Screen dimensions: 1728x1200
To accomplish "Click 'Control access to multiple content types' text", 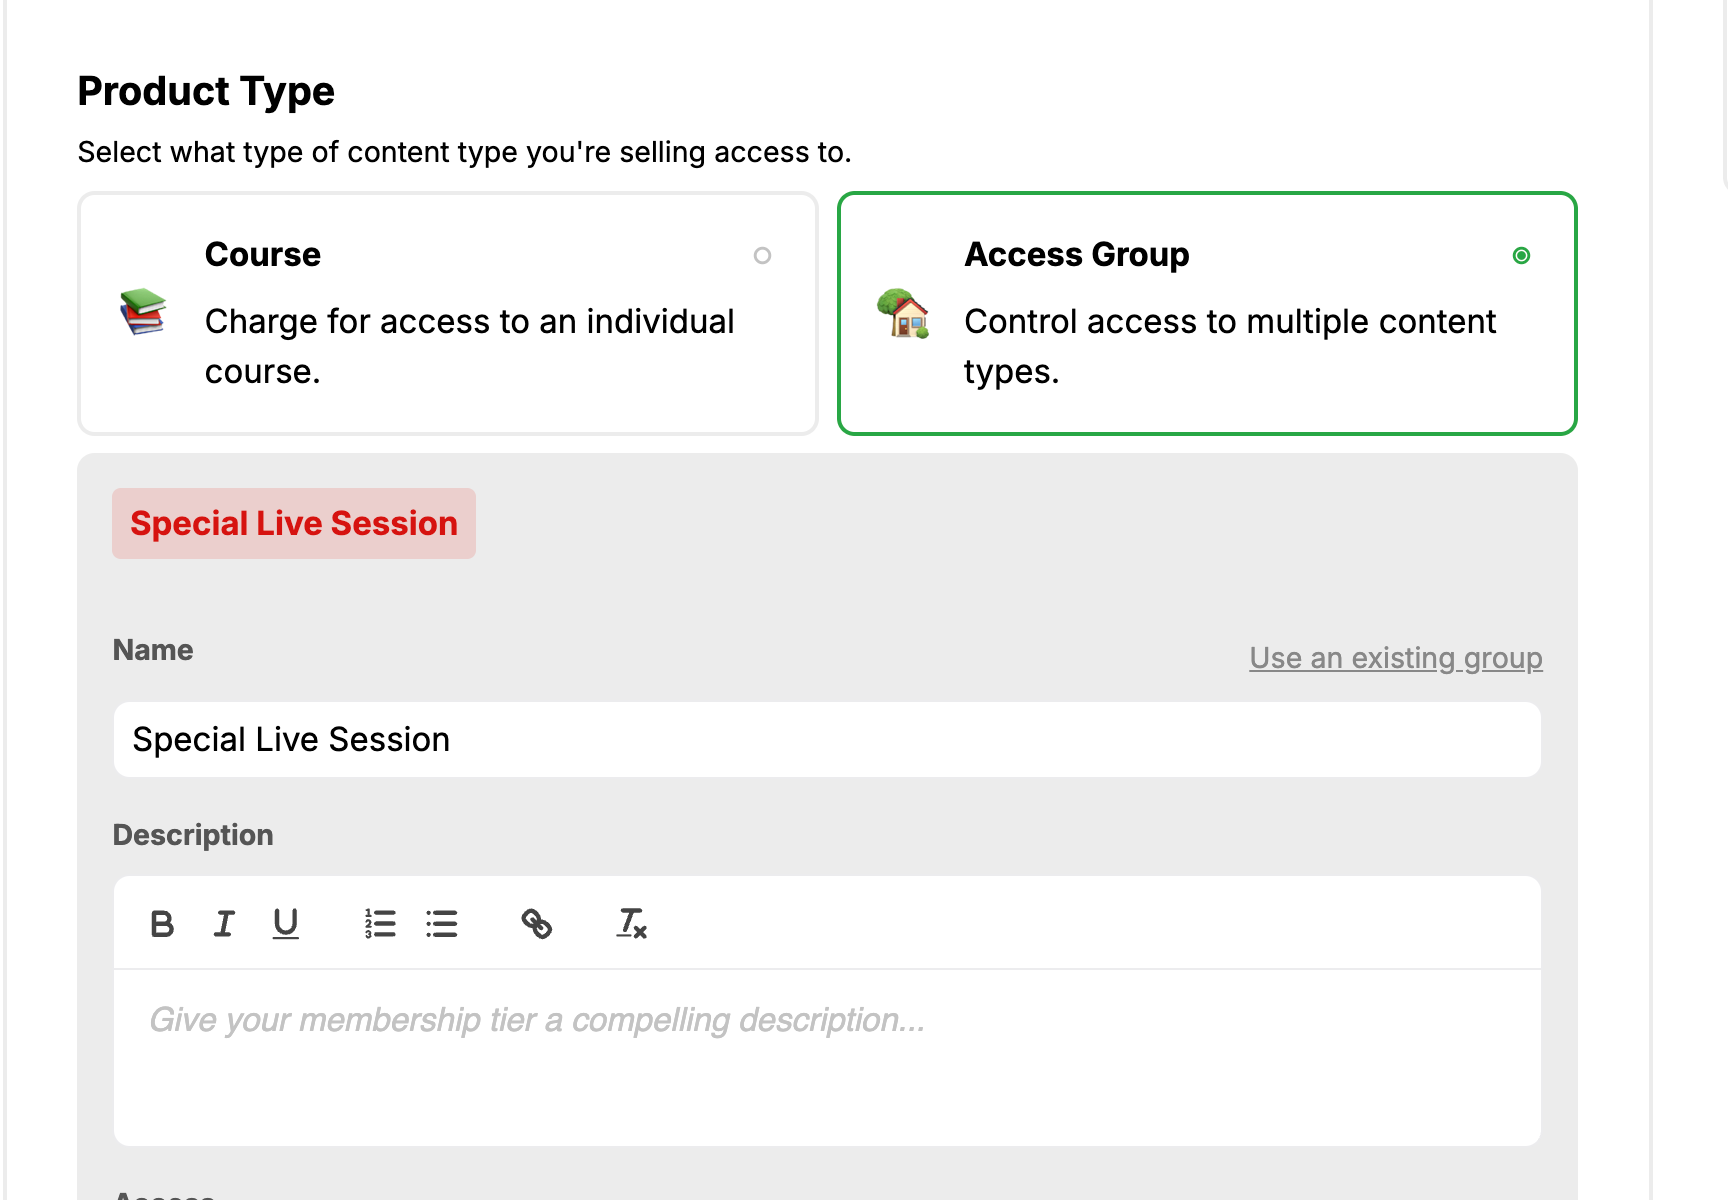I will click(x=1230, y=346).
